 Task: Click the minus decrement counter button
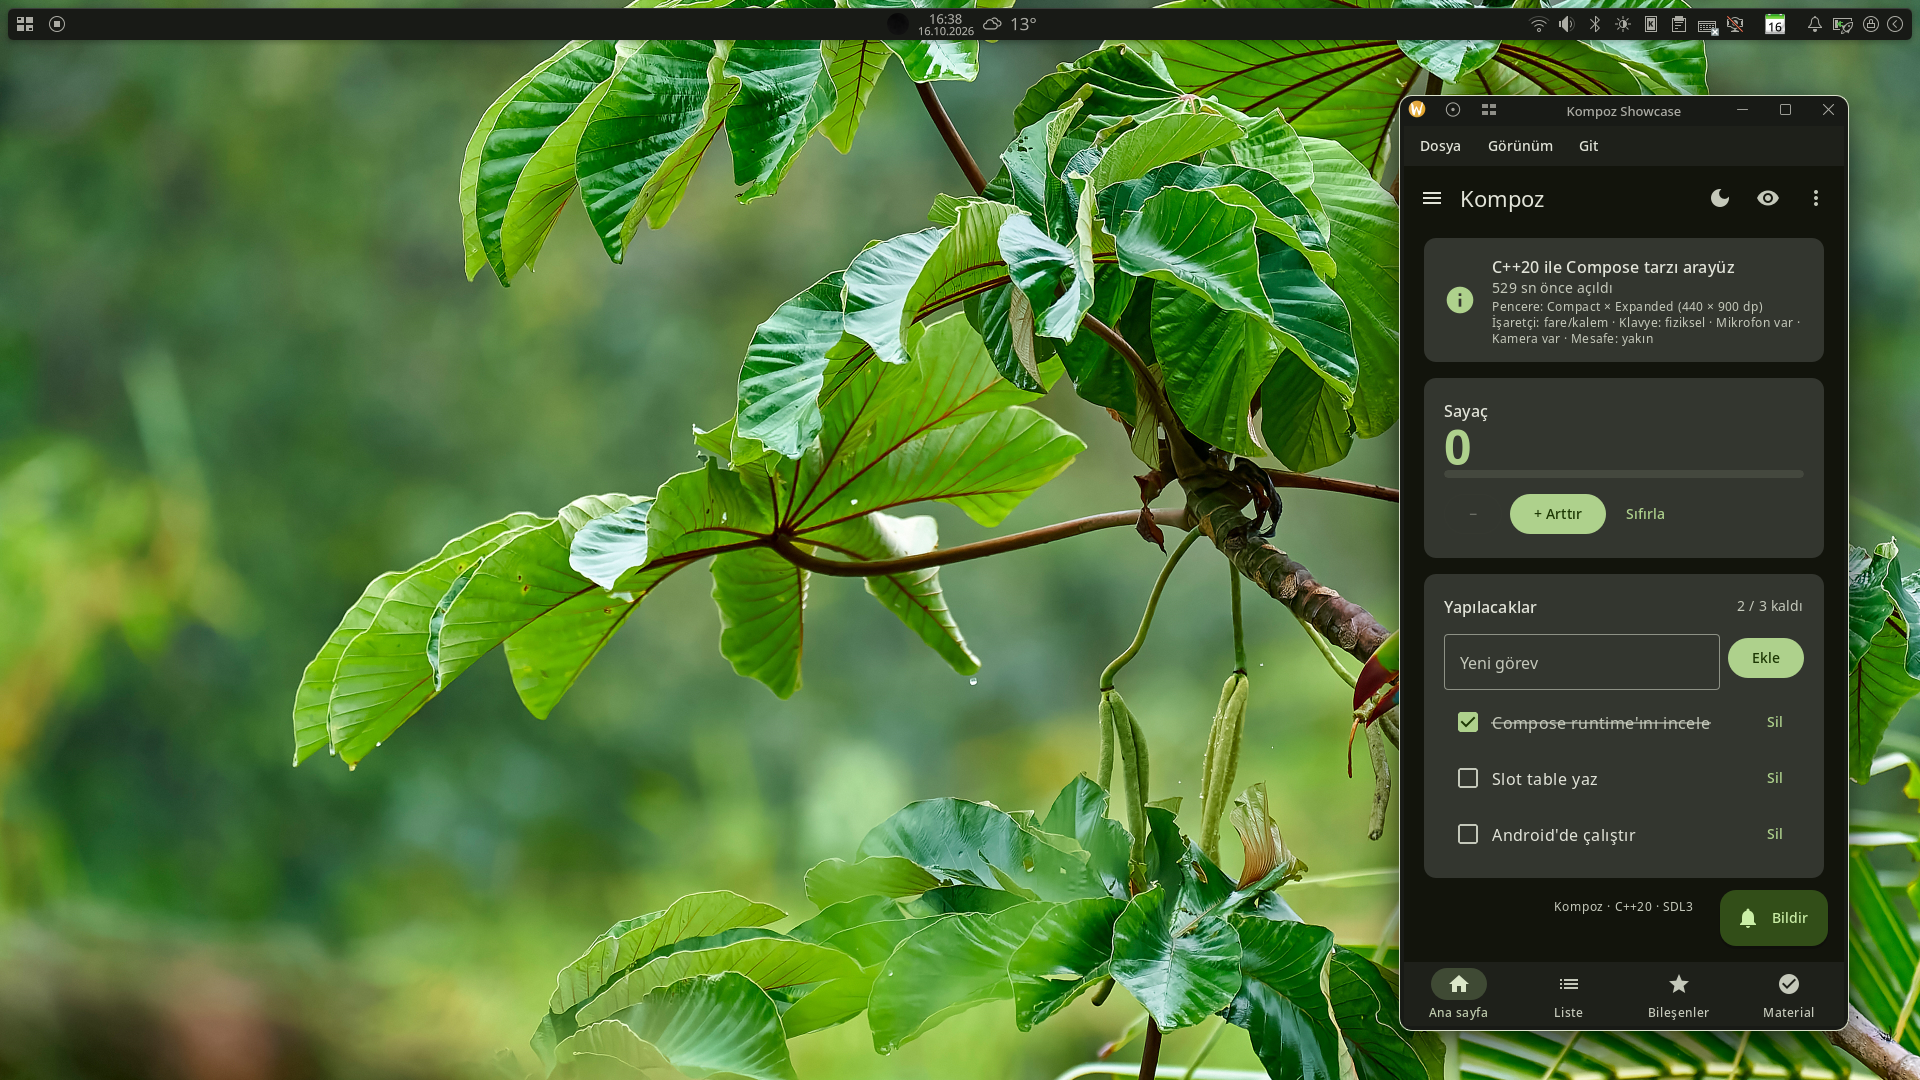(x=1473, y=514)
